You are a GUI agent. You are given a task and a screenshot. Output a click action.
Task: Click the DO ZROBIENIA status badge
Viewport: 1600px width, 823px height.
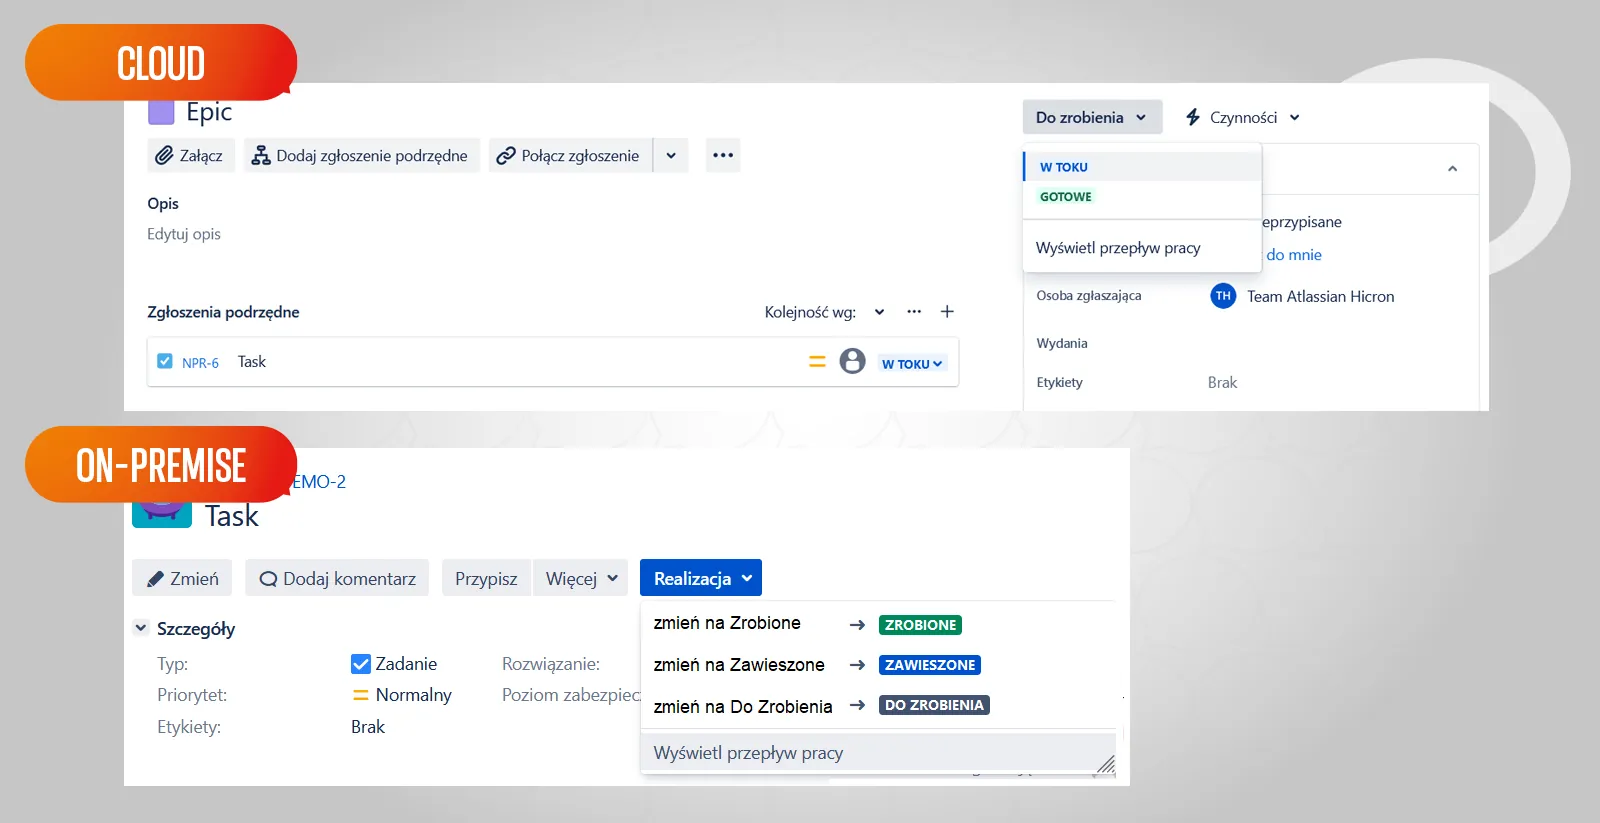[934, 705]
